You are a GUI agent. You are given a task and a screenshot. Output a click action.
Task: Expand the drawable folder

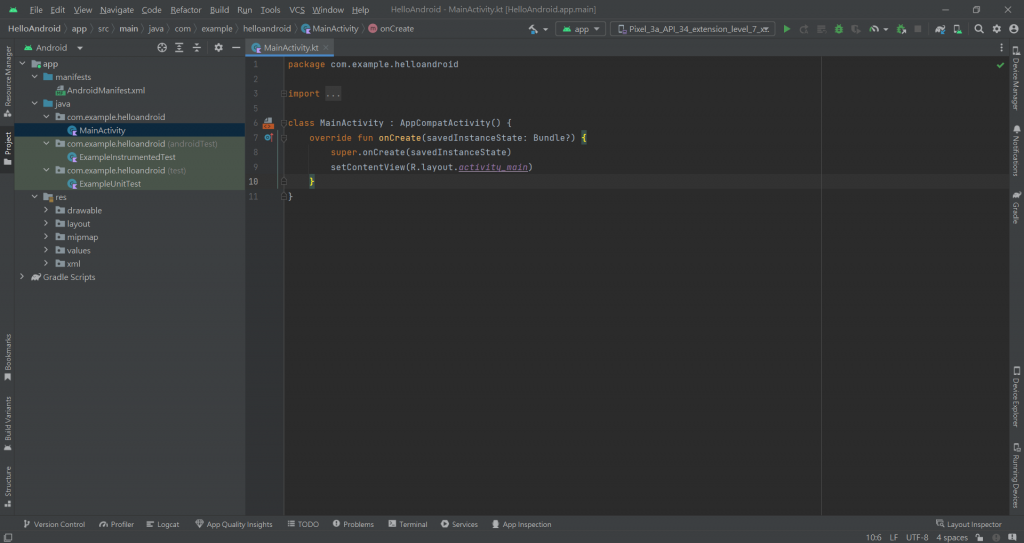click(x=46, y=210)
